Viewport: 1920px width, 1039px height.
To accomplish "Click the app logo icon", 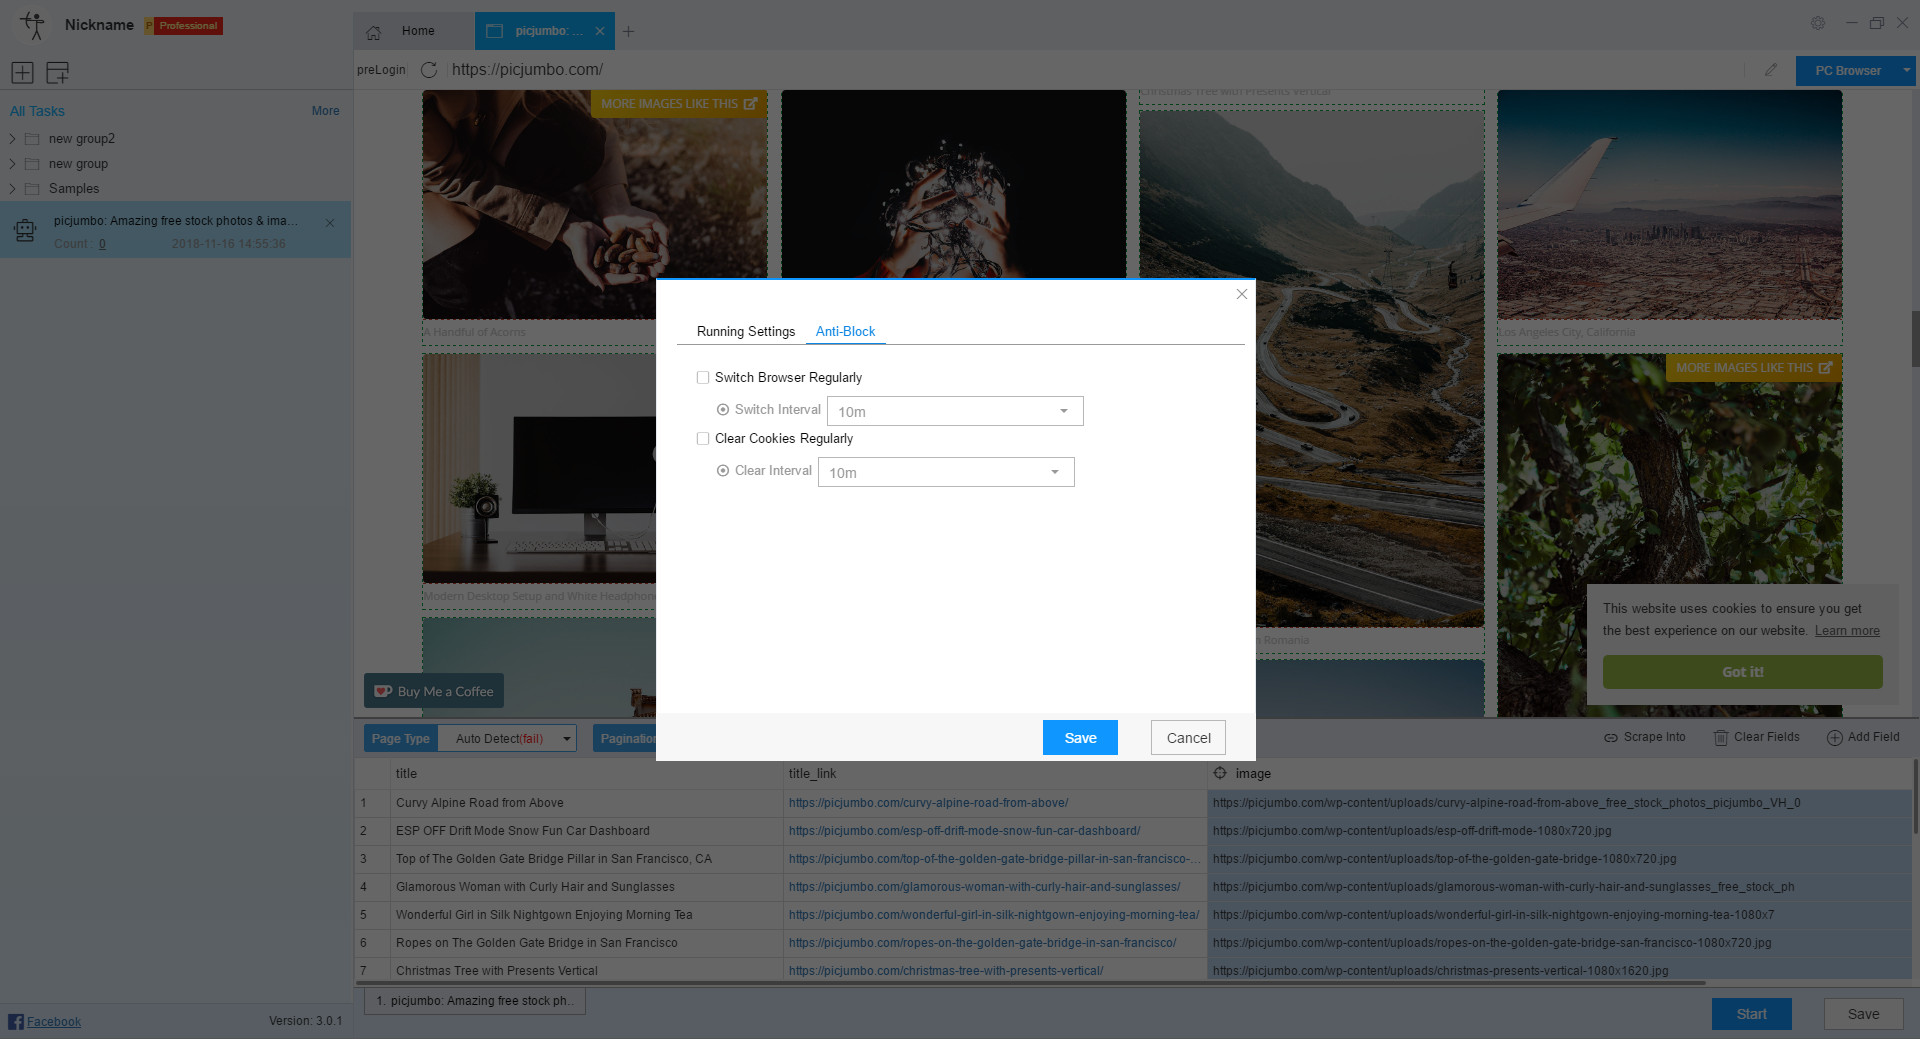I will point(33,25).
